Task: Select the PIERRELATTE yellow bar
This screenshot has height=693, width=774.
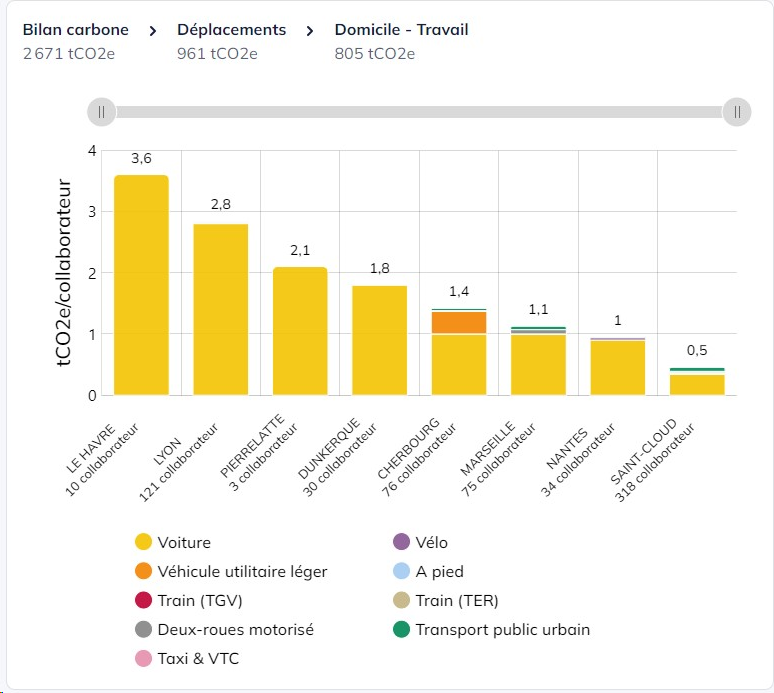Action: click(x=300, y=331)
